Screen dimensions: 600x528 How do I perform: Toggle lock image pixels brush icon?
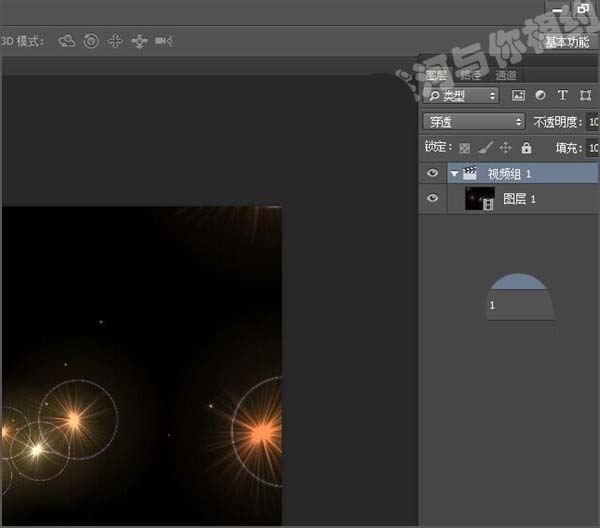484,148
